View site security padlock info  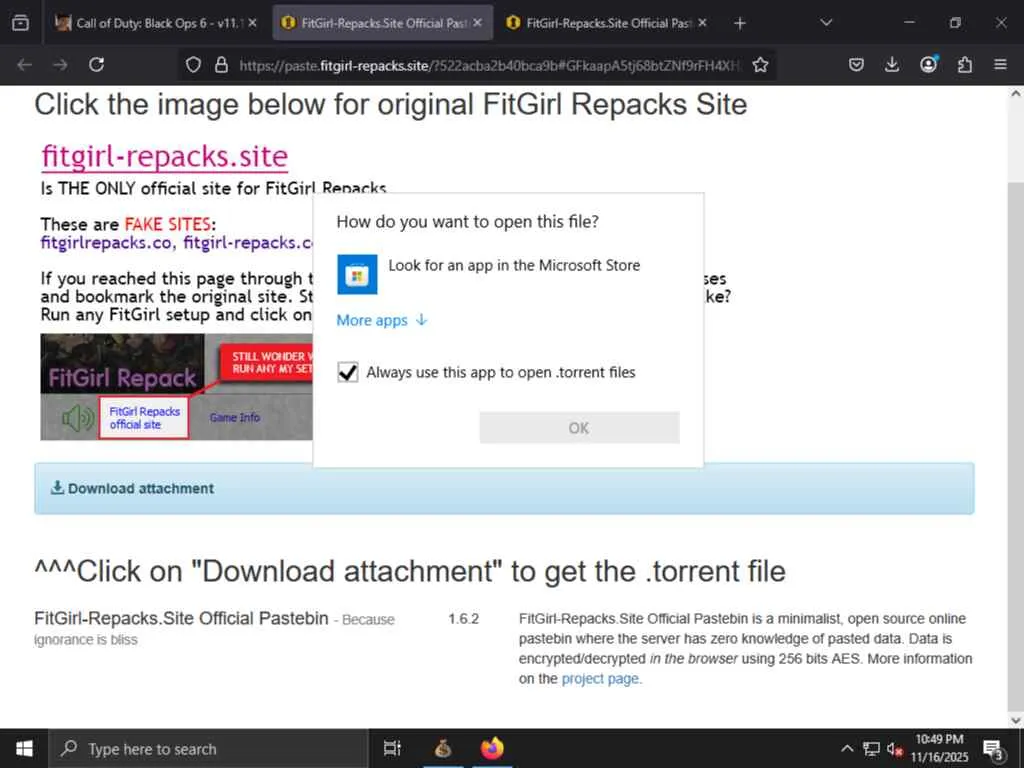pos(221,65)
